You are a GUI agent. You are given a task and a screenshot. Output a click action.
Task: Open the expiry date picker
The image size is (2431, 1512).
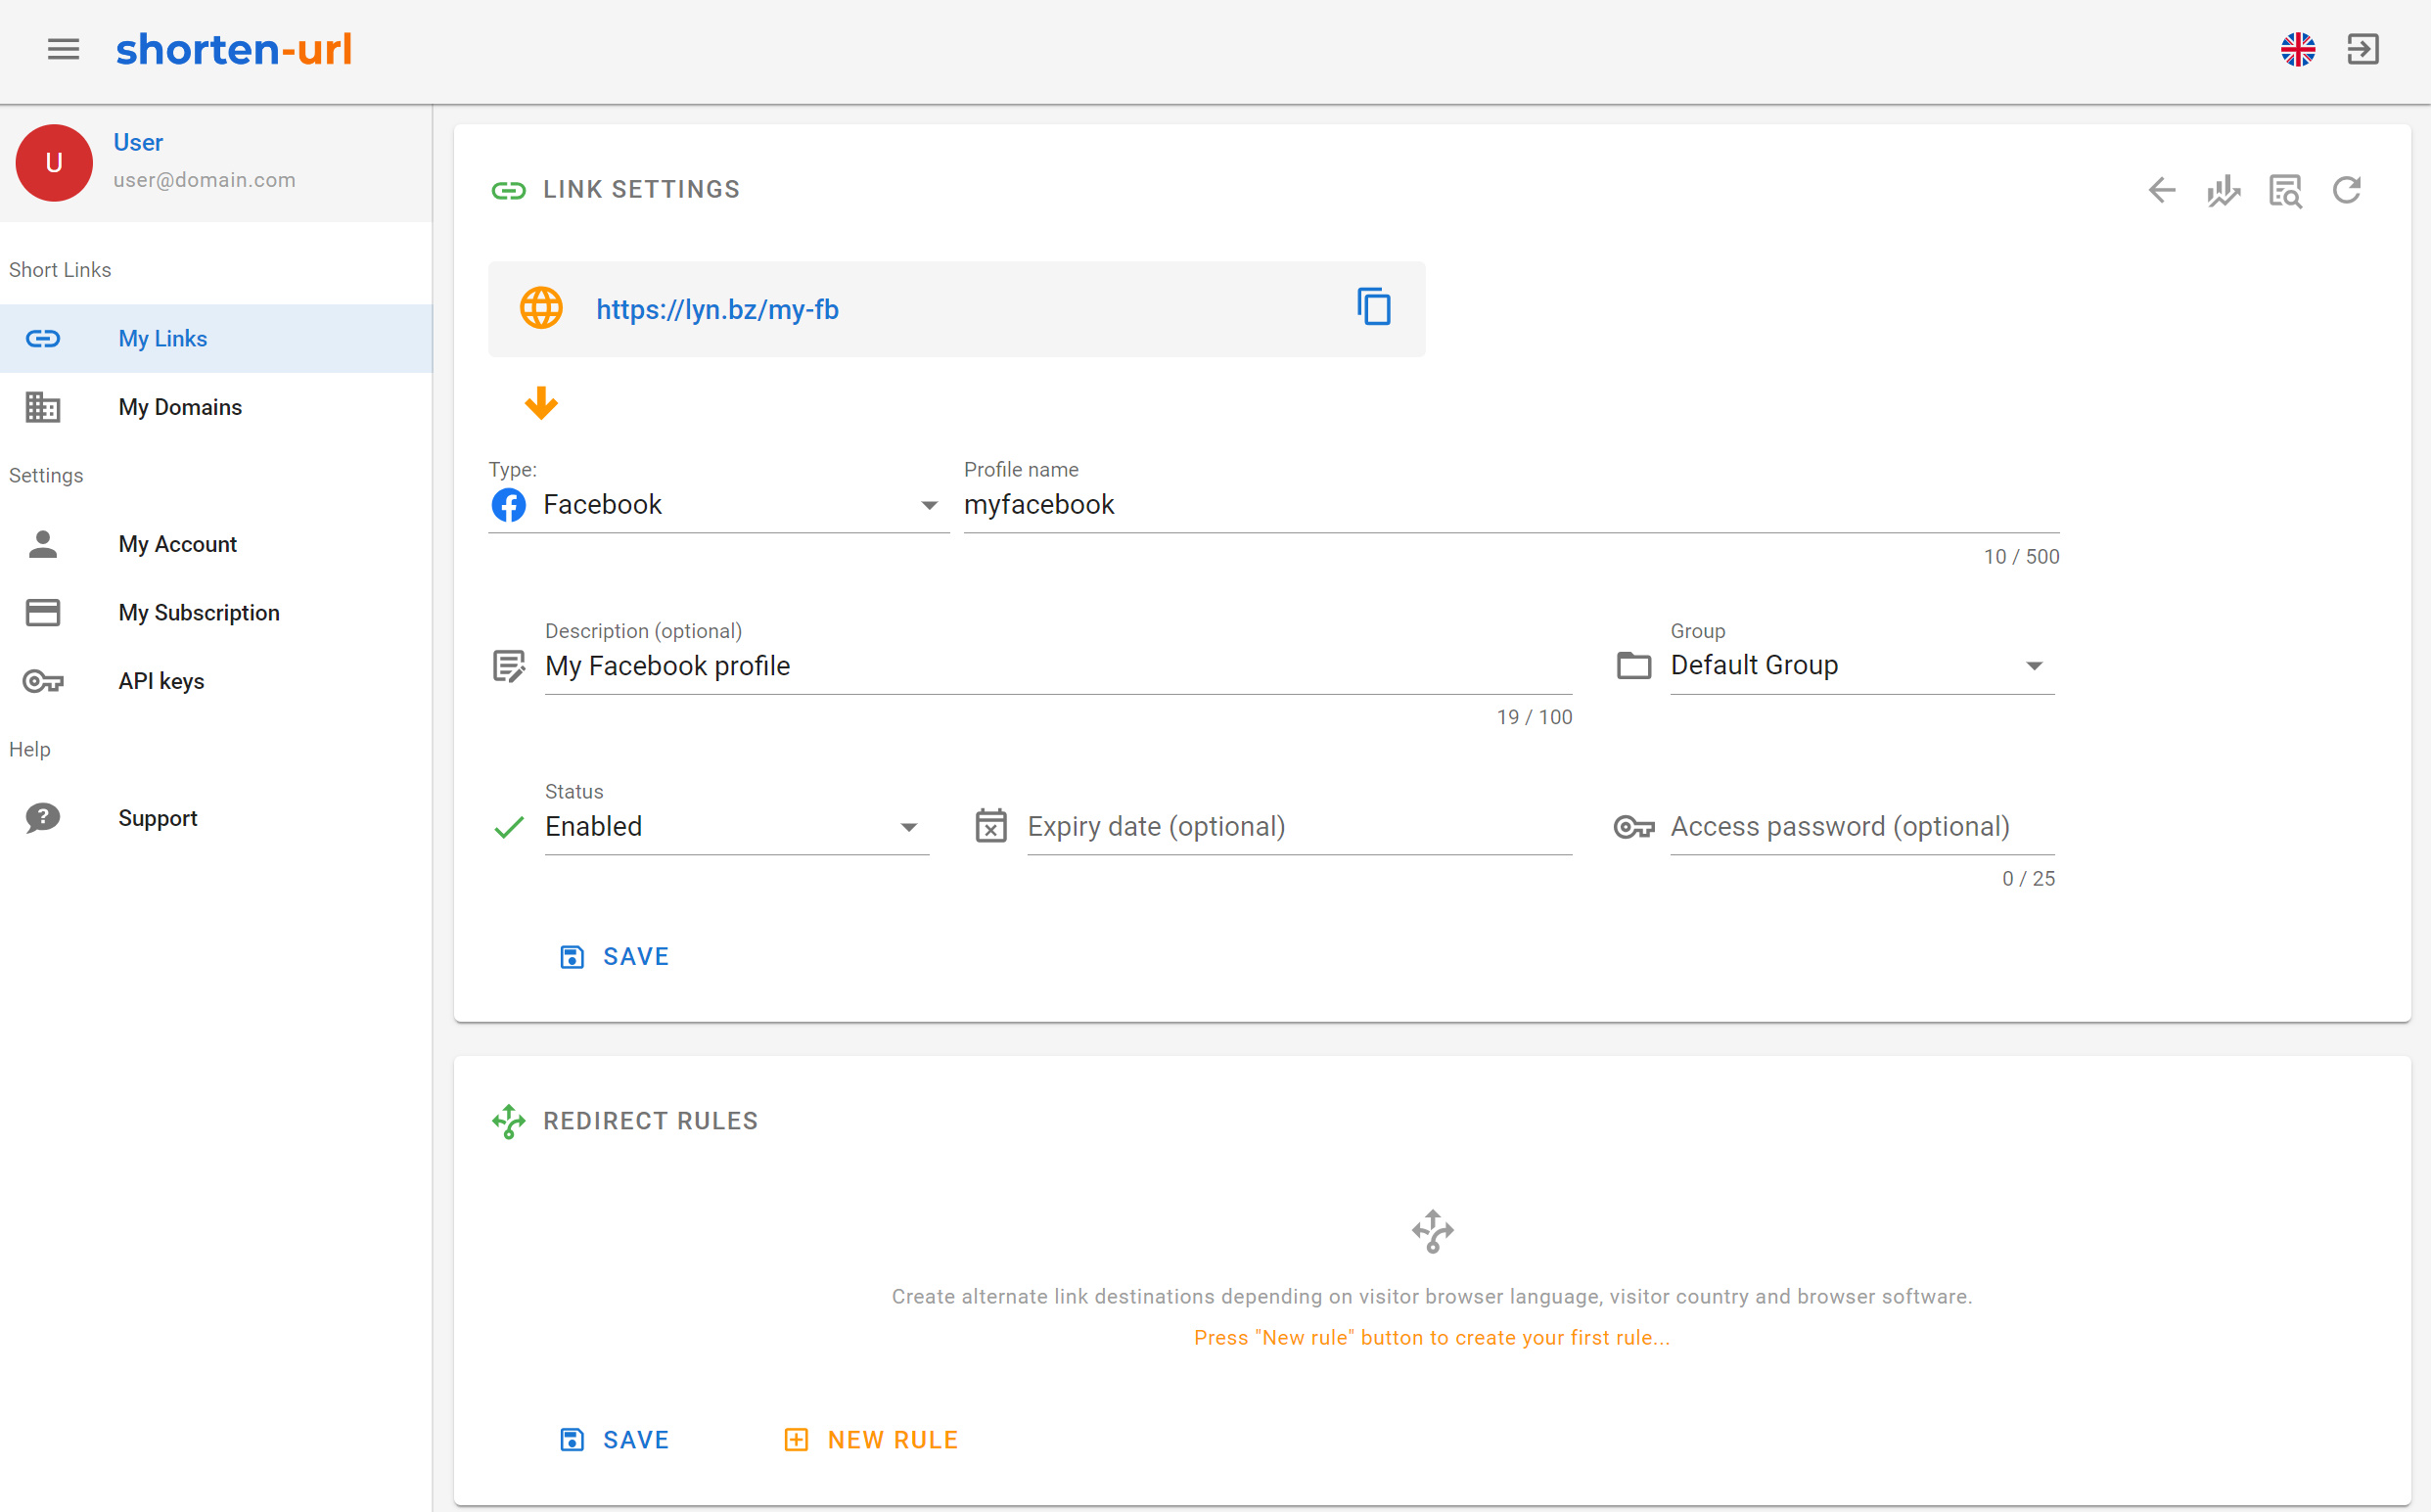991,826
